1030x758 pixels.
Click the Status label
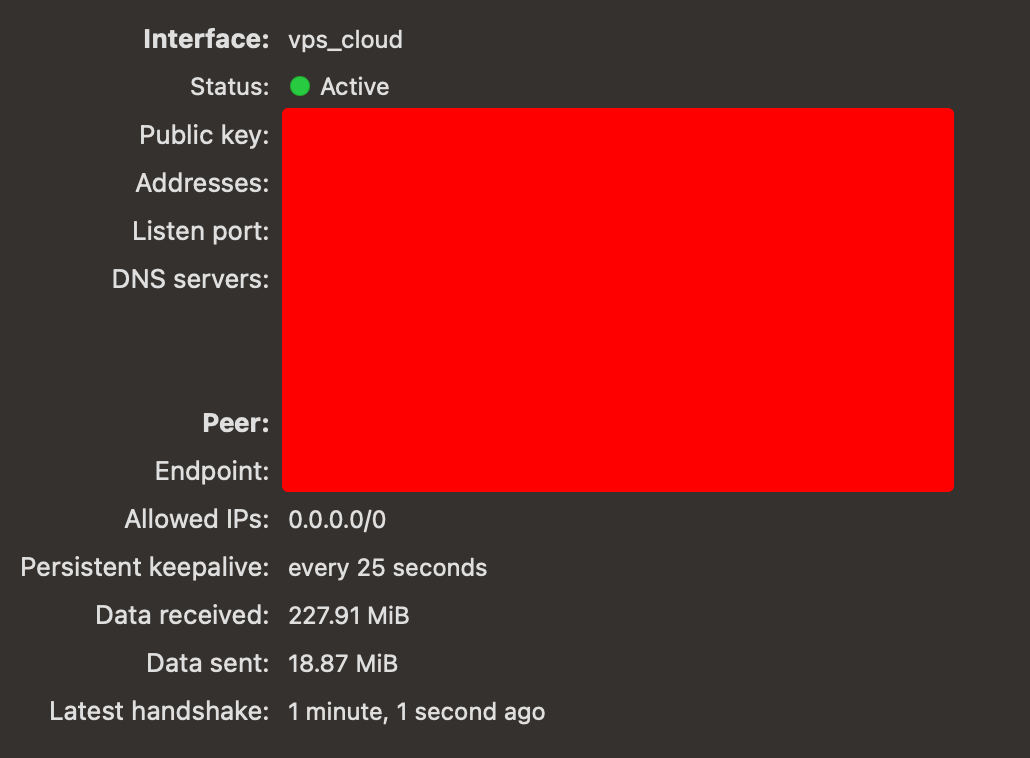click(x=229, y=87)
